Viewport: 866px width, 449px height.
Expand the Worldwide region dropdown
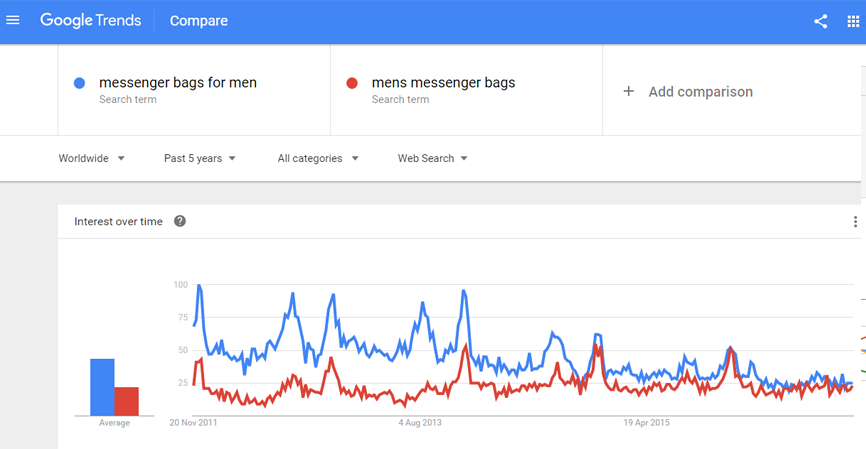click(x=92, y=158)
